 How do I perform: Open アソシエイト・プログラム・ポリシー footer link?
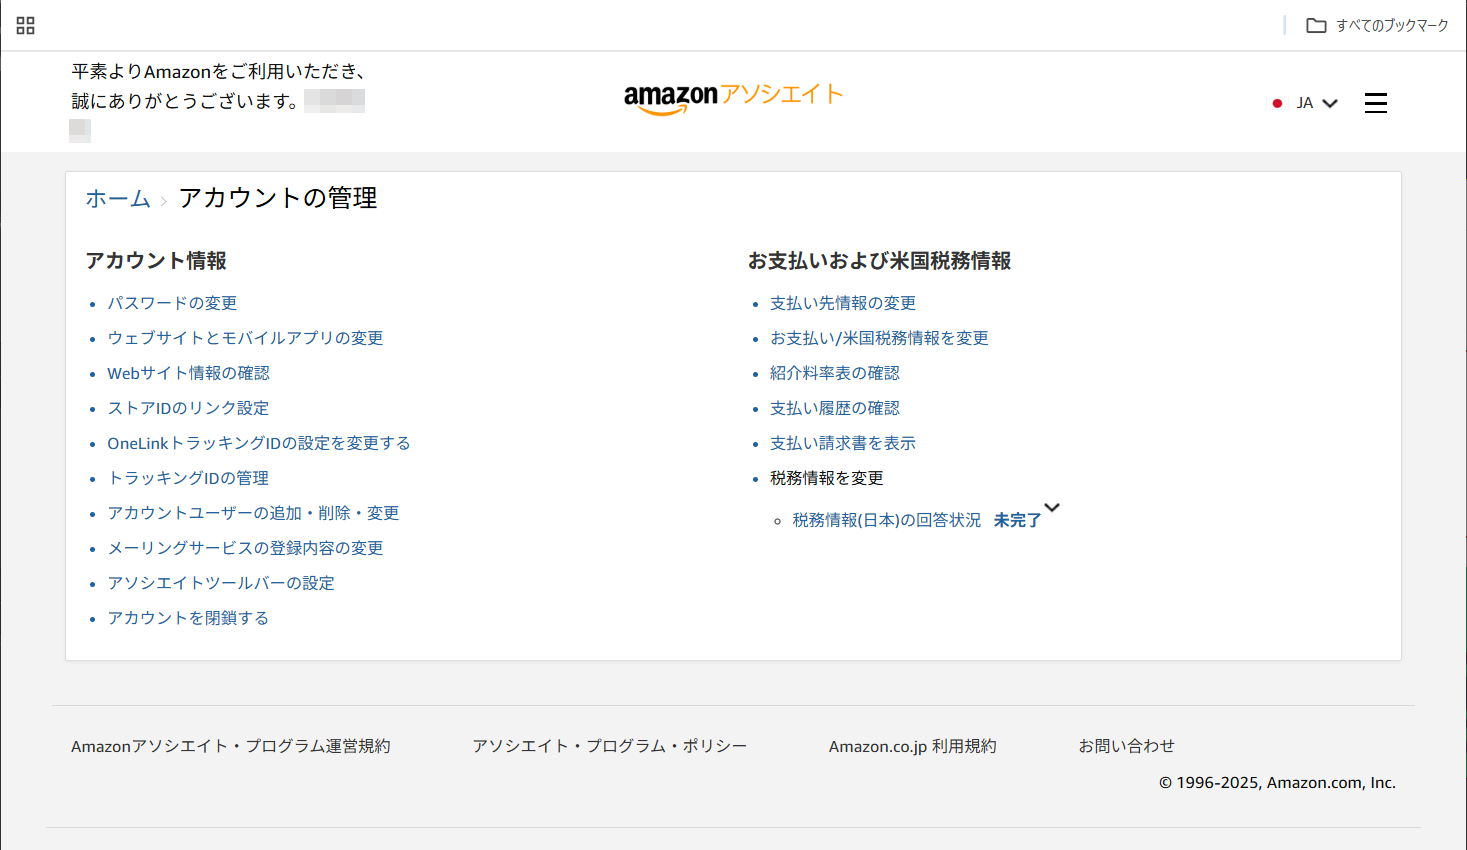[x=609, y=746]
